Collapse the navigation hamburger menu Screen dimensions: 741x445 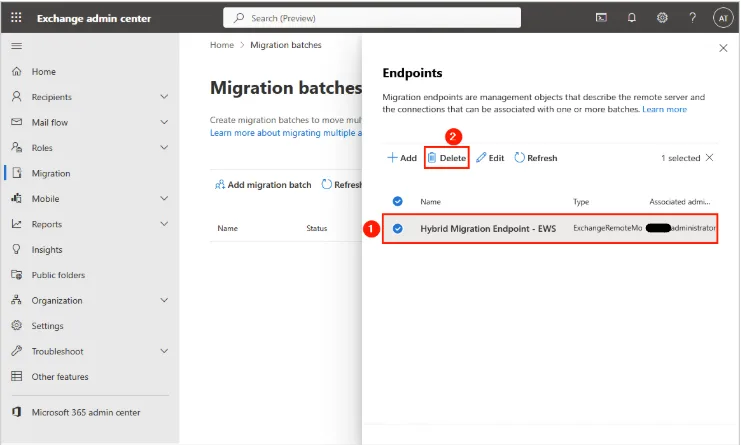tap(16, 46)
